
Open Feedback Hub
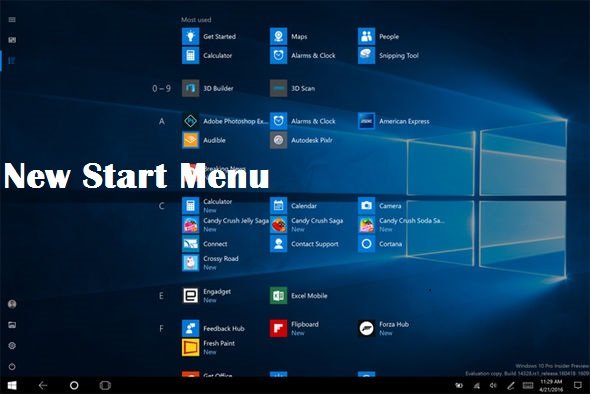213,328
